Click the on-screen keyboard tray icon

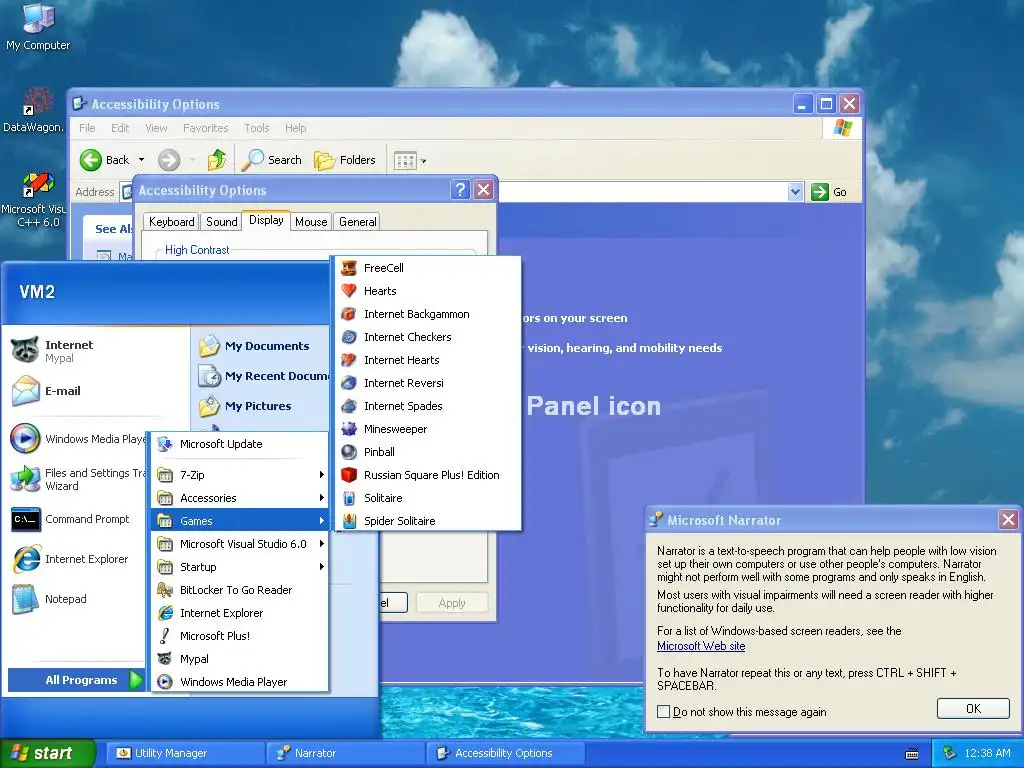[x=912, y=754]
